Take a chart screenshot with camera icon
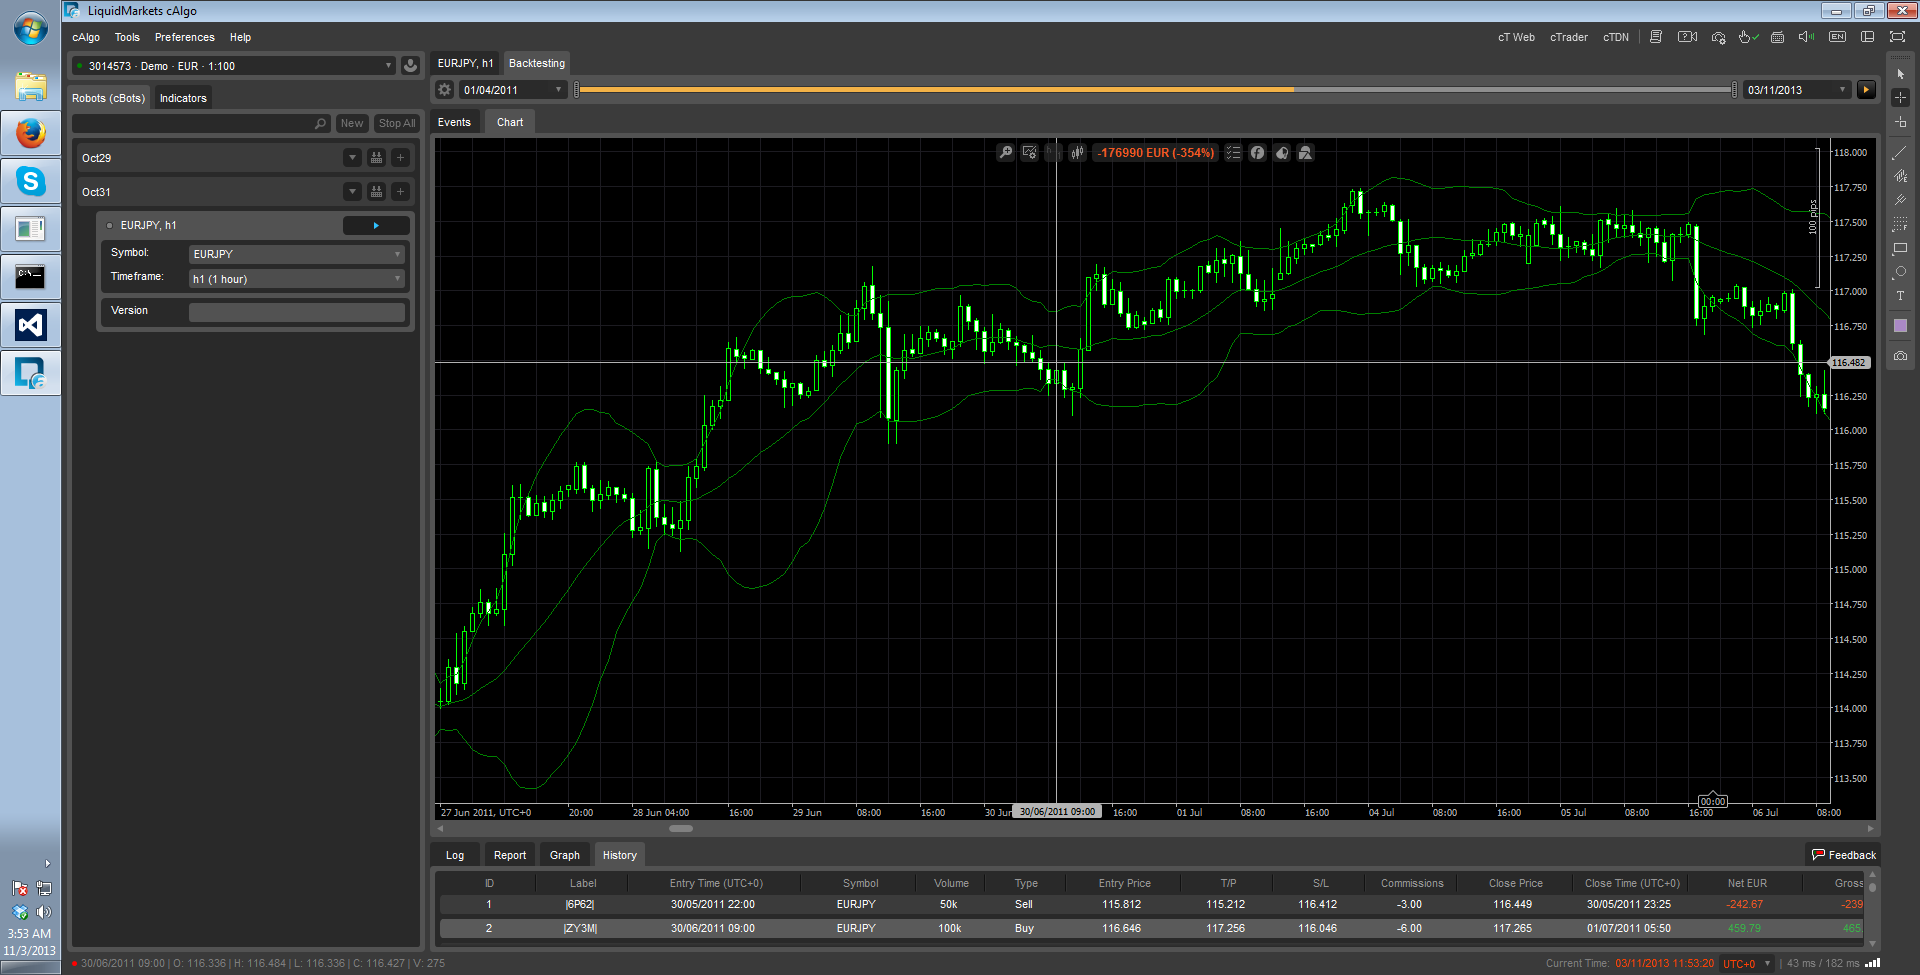This screenshot has width=1920, height=975. tap(1900, 356)
